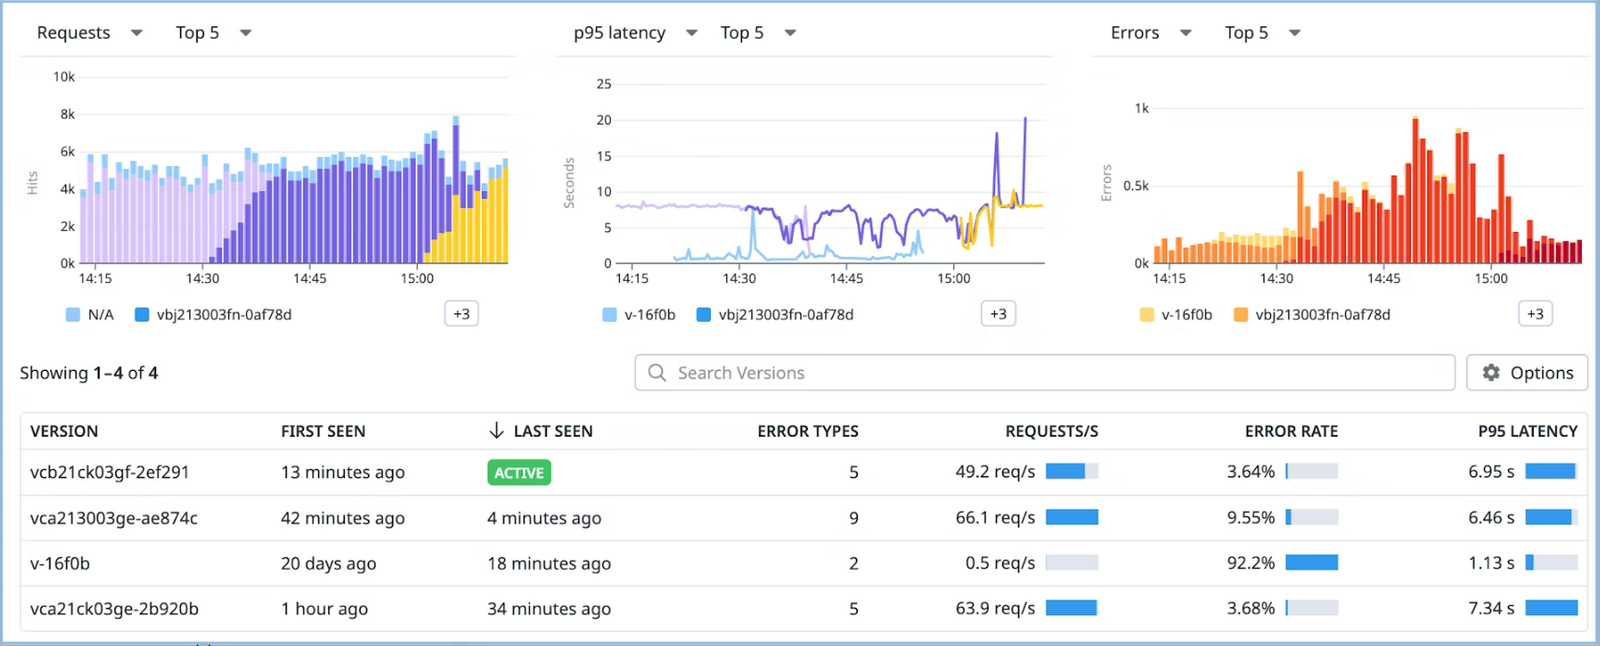The width and height of the screenshot is (1600, 646).
Task: Click the 3.64% error rate value
Action: click(1251, 472)
